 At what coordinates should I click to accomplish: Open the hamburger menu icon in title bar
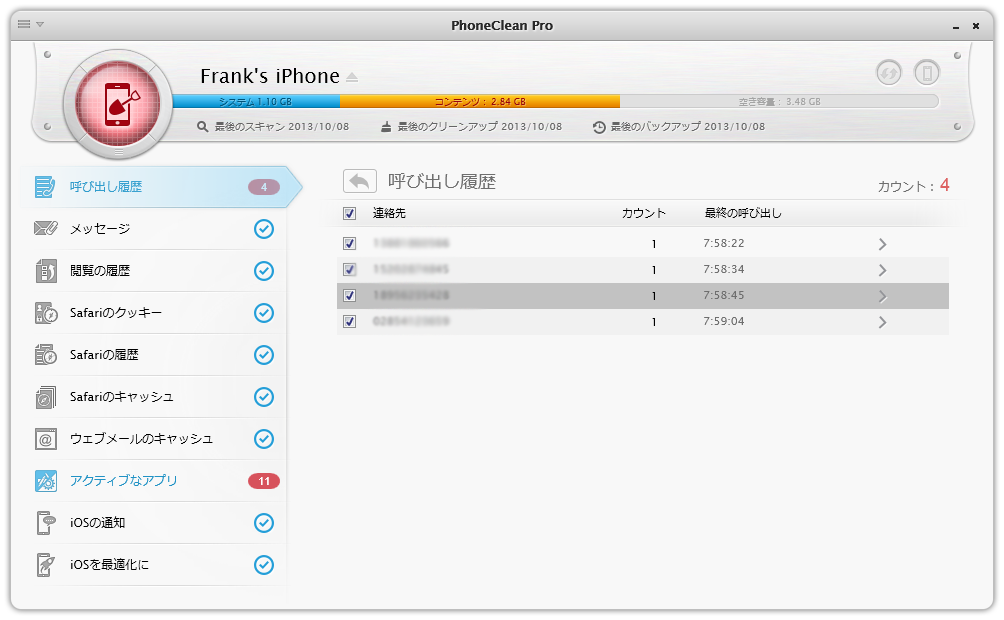coord(24,24)
